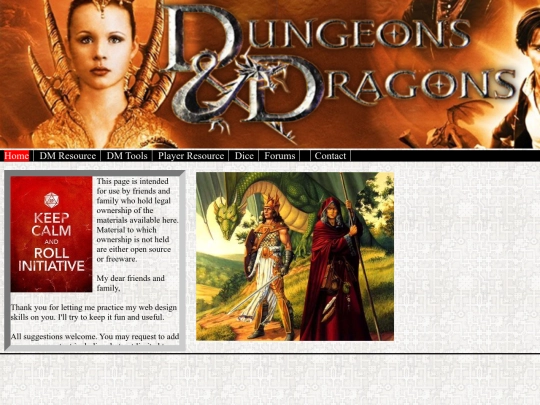
Task: Click the Keep Calm and Roll Initiative poster
Action: (51, 234)
